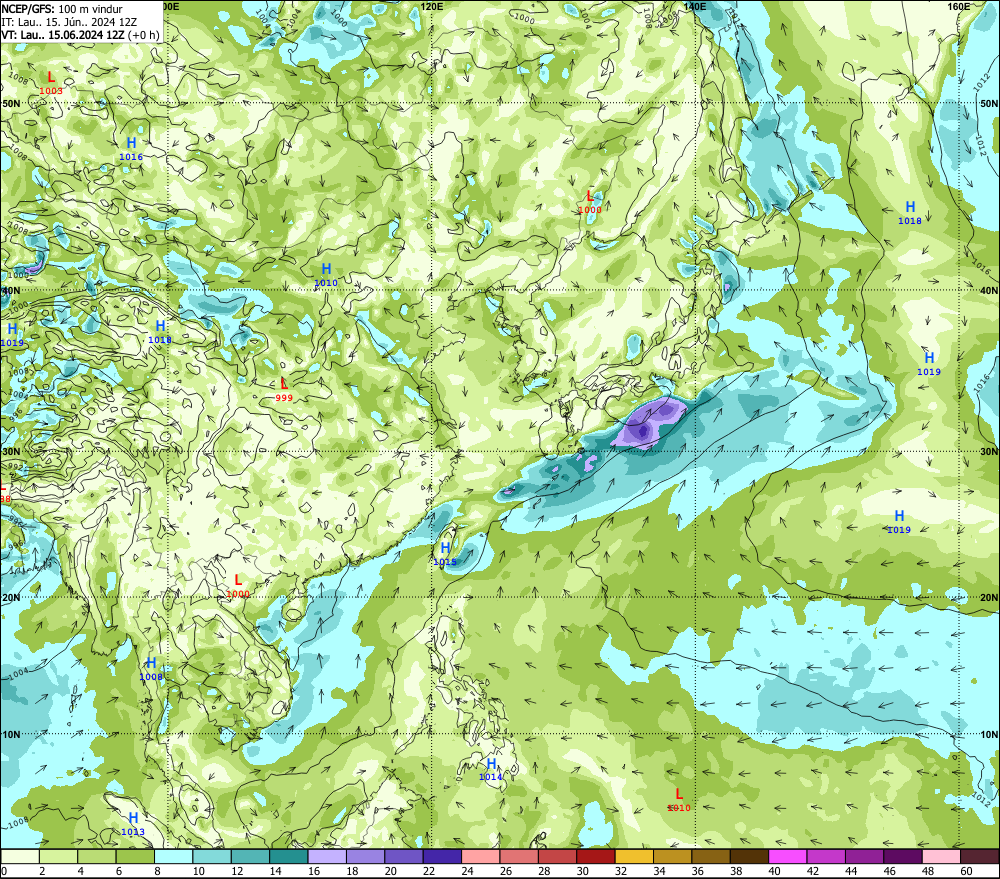Image resolution: width=1000 pixels, height=879 pixels.
Task: Click the 'VT: Lau.. 15.06.2024 12Z (+0 h)' line
Action: click(x=80, y=35)
